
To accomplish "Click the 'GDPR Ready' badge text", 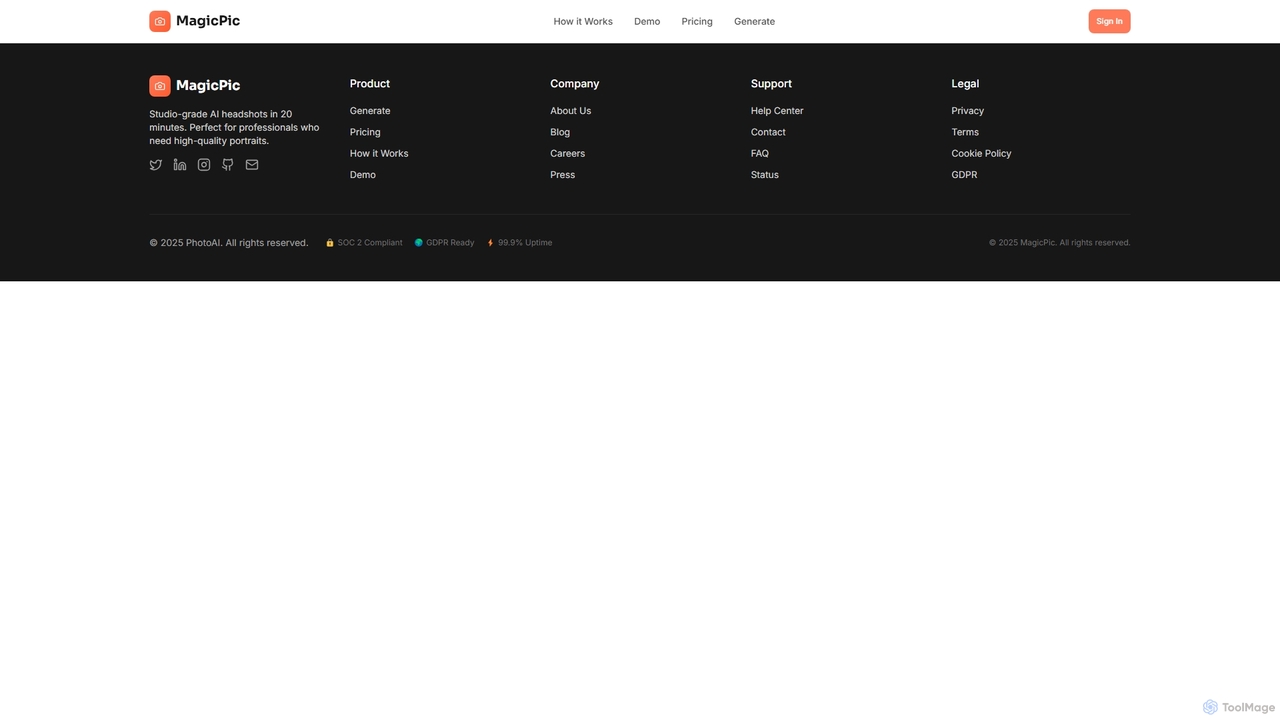I will tap(450, 243).
